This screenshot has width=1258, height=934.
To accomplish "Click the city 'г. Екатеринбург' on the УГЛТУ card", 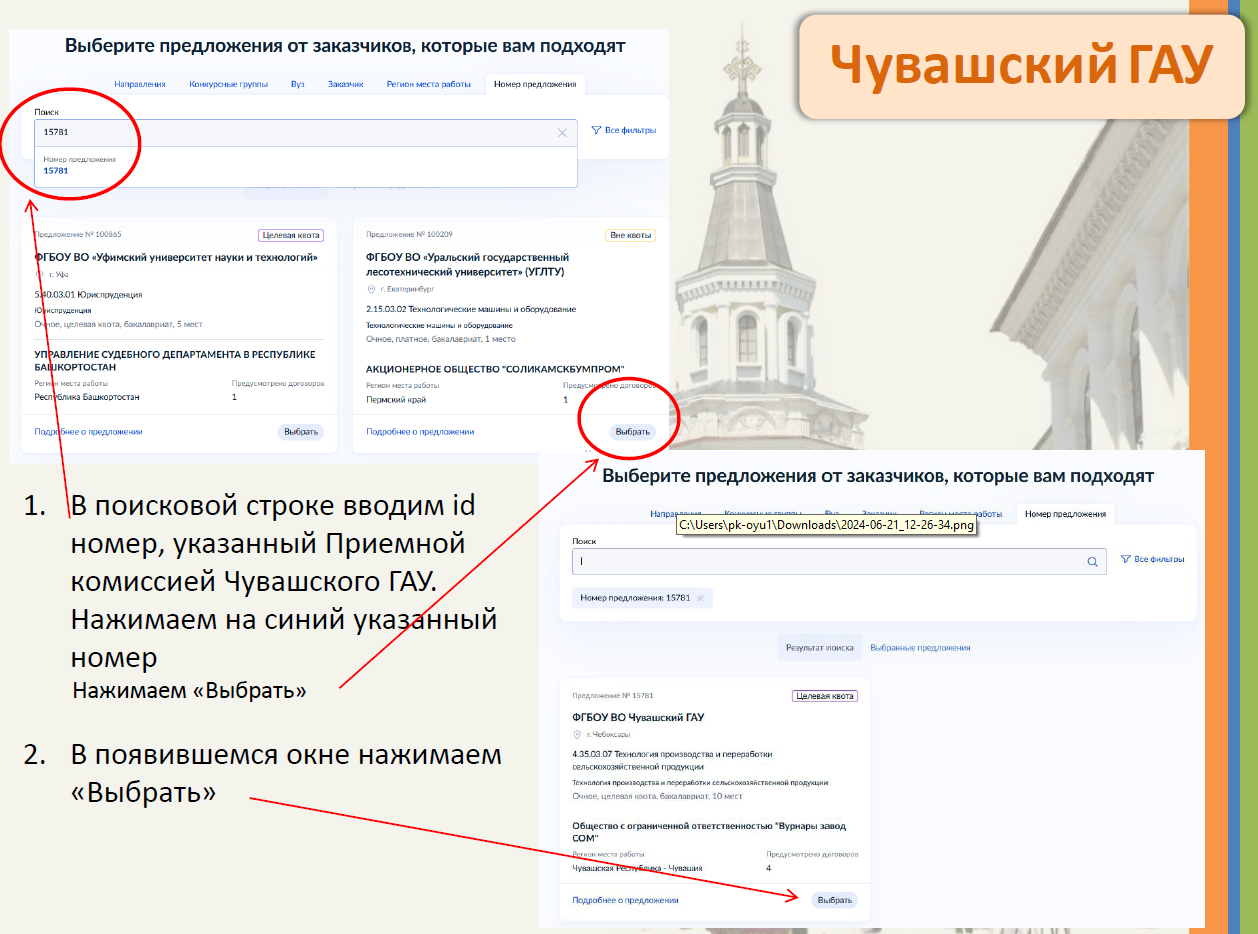I will click(407, 289).
